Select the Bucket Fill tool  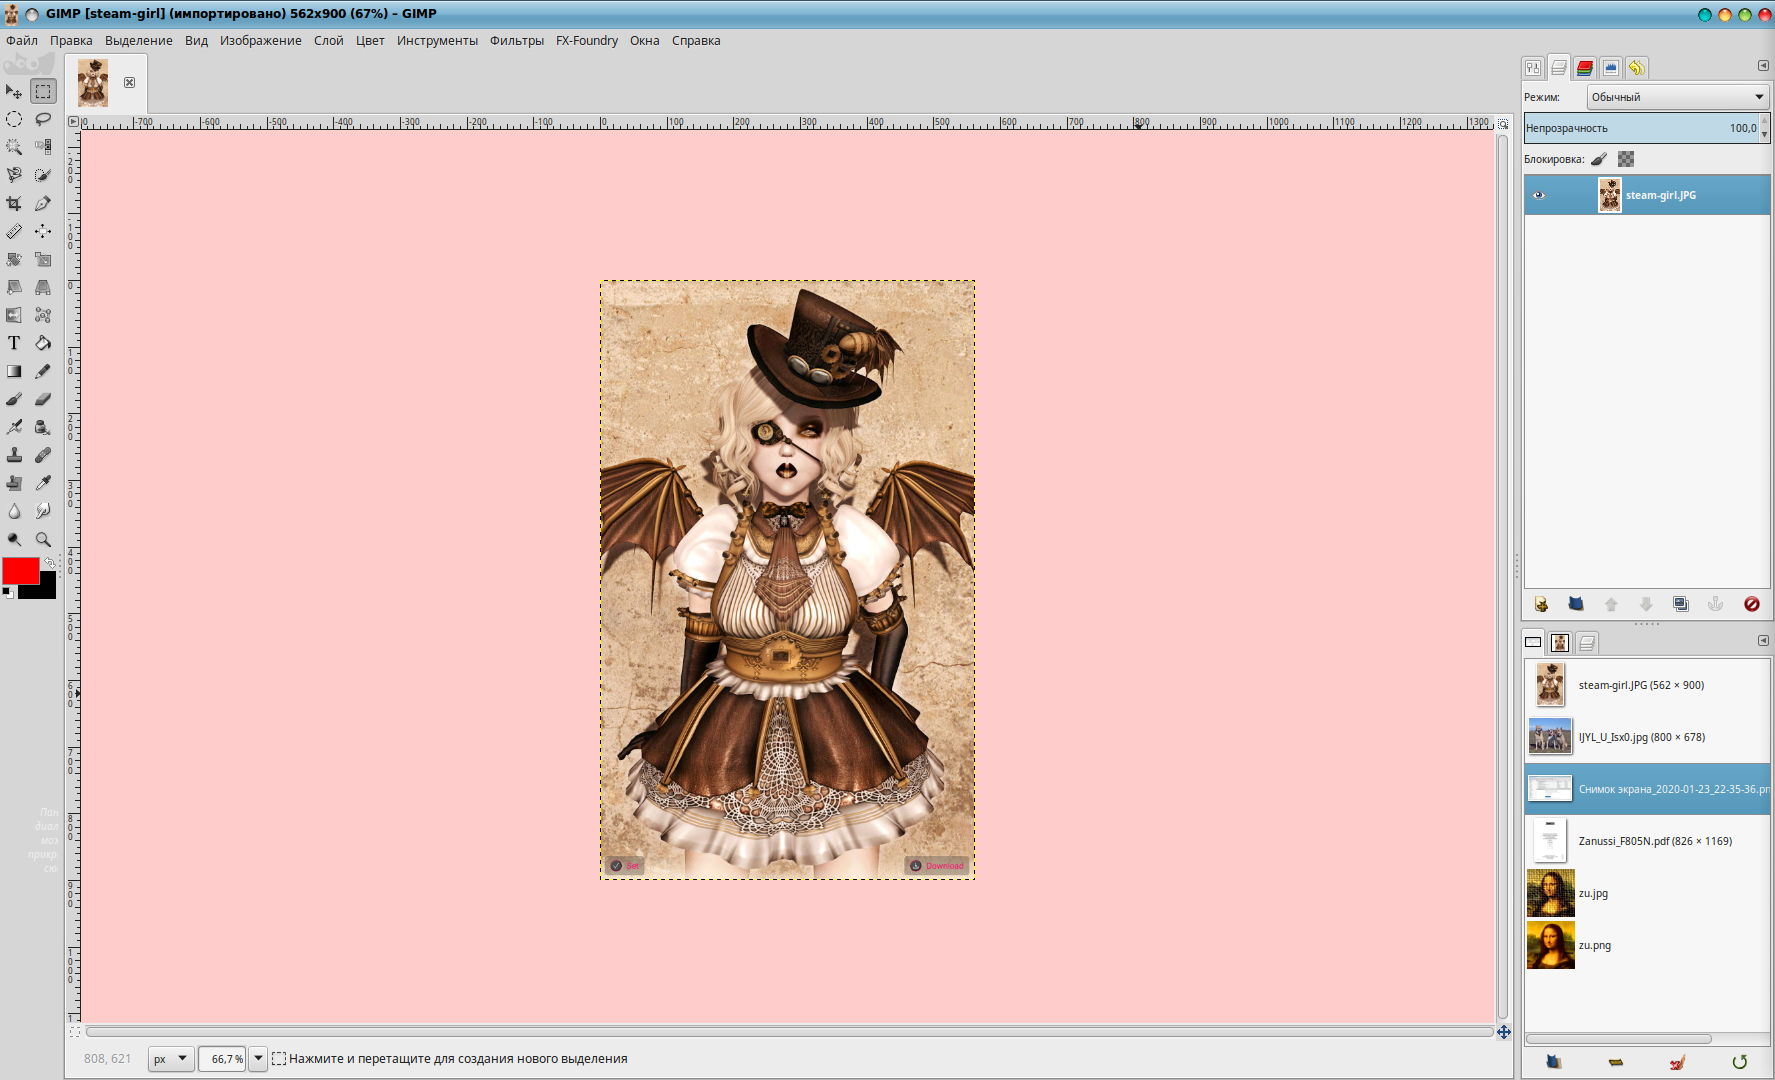[x=43, y=343]
